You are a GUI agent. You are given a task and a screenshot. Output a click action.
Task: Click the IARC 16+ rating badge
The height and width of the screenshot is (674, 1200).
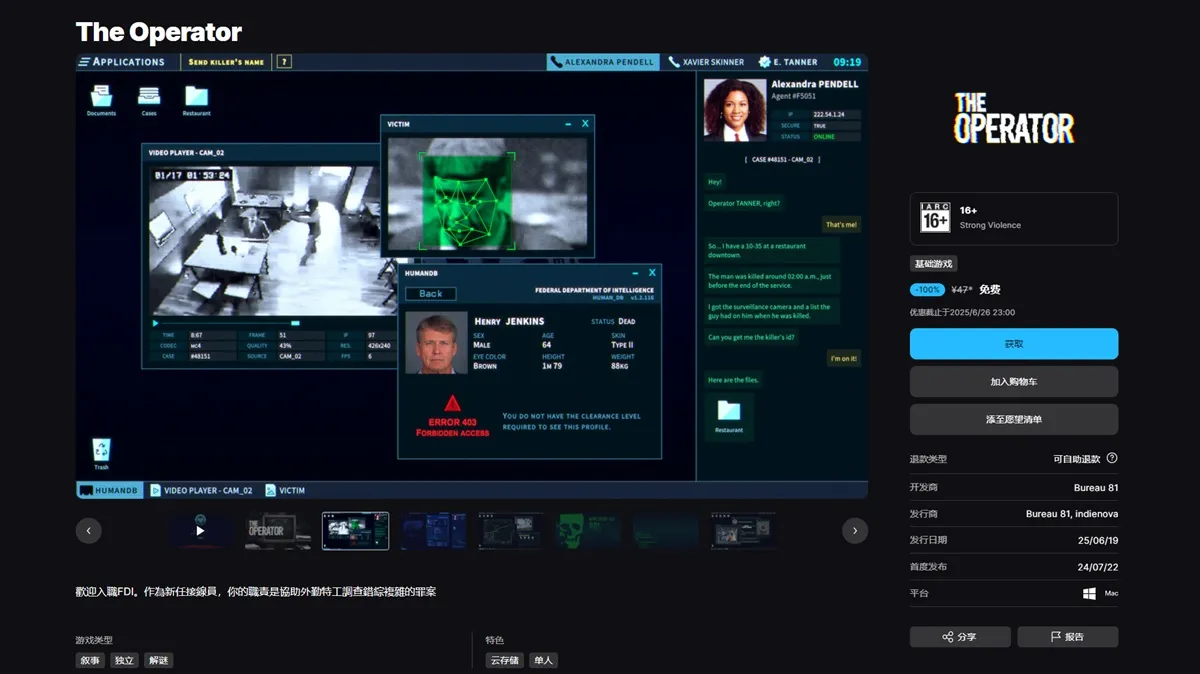coord(935,217)
